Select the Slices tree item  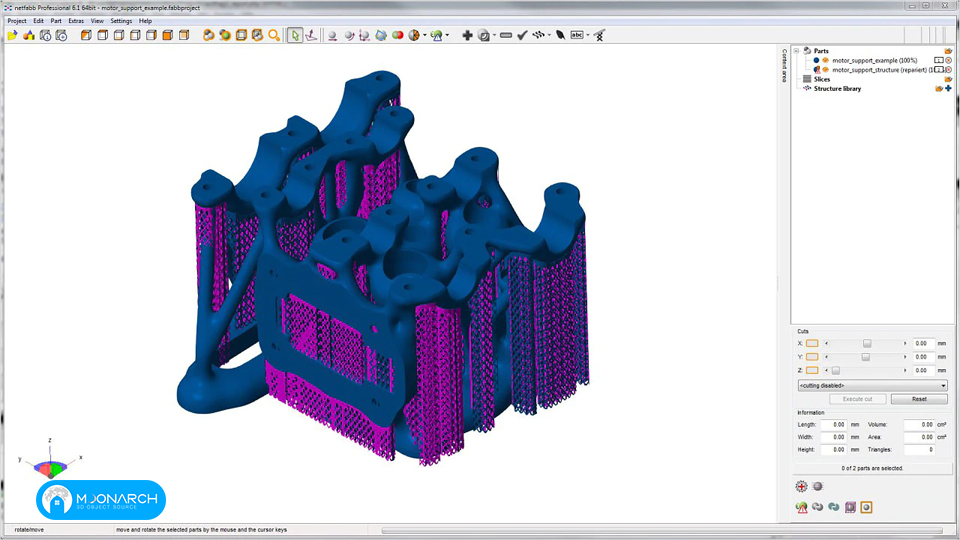pos(822,80)
